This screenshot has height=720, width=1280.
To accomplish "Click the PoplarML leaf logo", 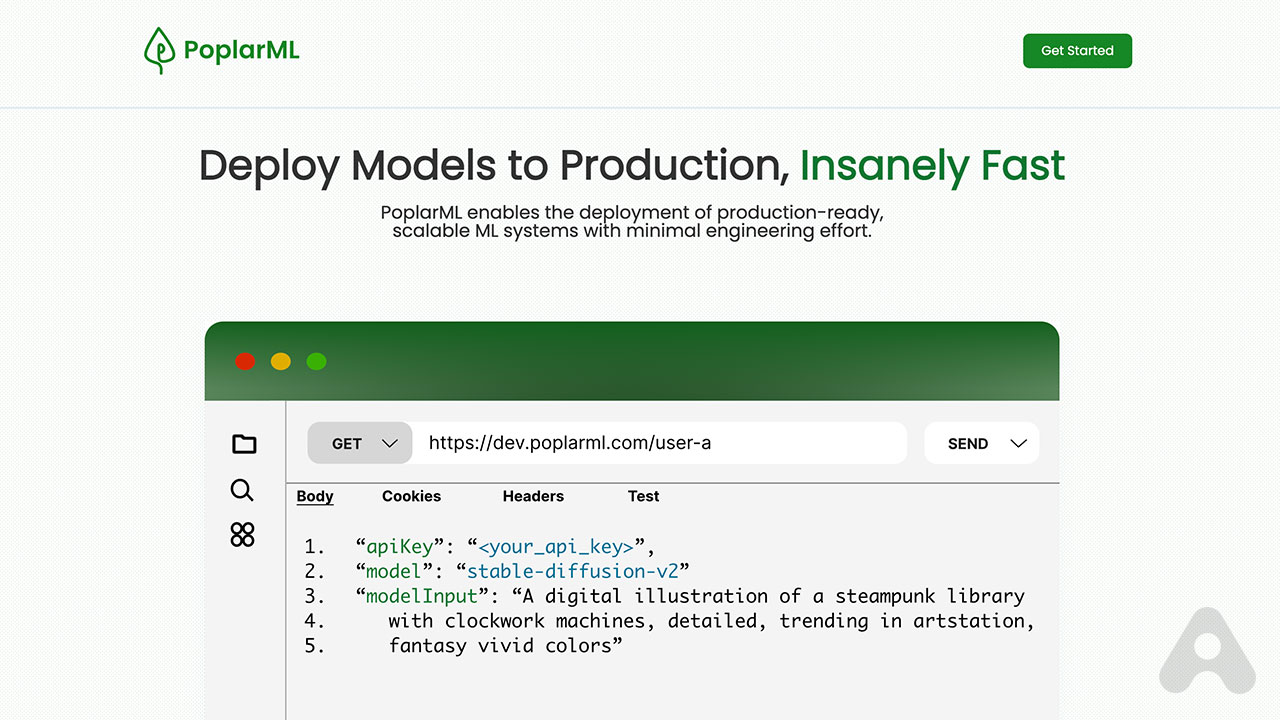I will pos(158,49).
